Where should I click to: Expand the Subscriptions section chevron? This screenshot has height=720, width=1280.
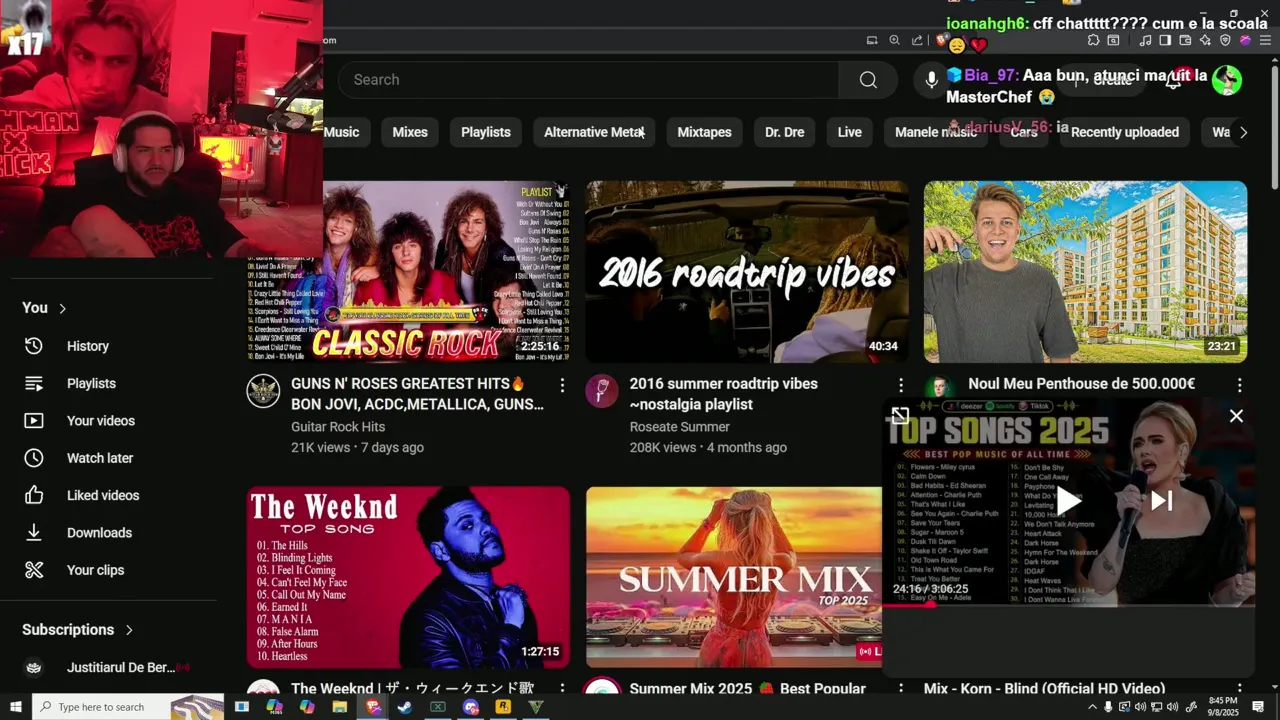coord(129,630)
